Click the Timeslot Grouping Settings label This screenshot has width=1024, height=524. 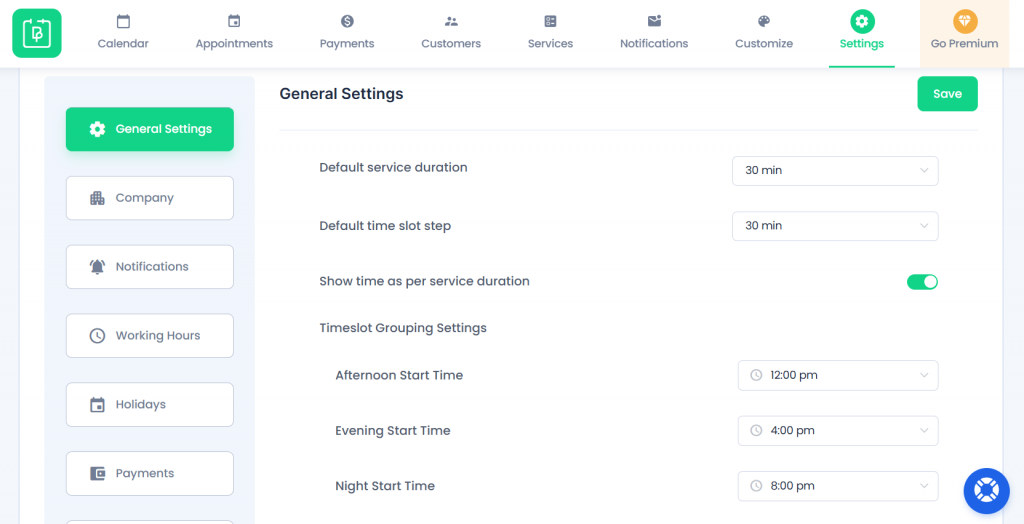coord(403,328)
